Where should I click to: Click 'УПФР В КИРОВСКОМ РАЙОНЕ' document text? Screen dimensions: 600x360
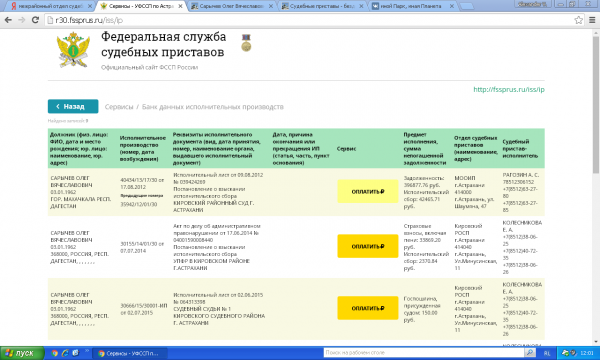click(x=211, y=264)
